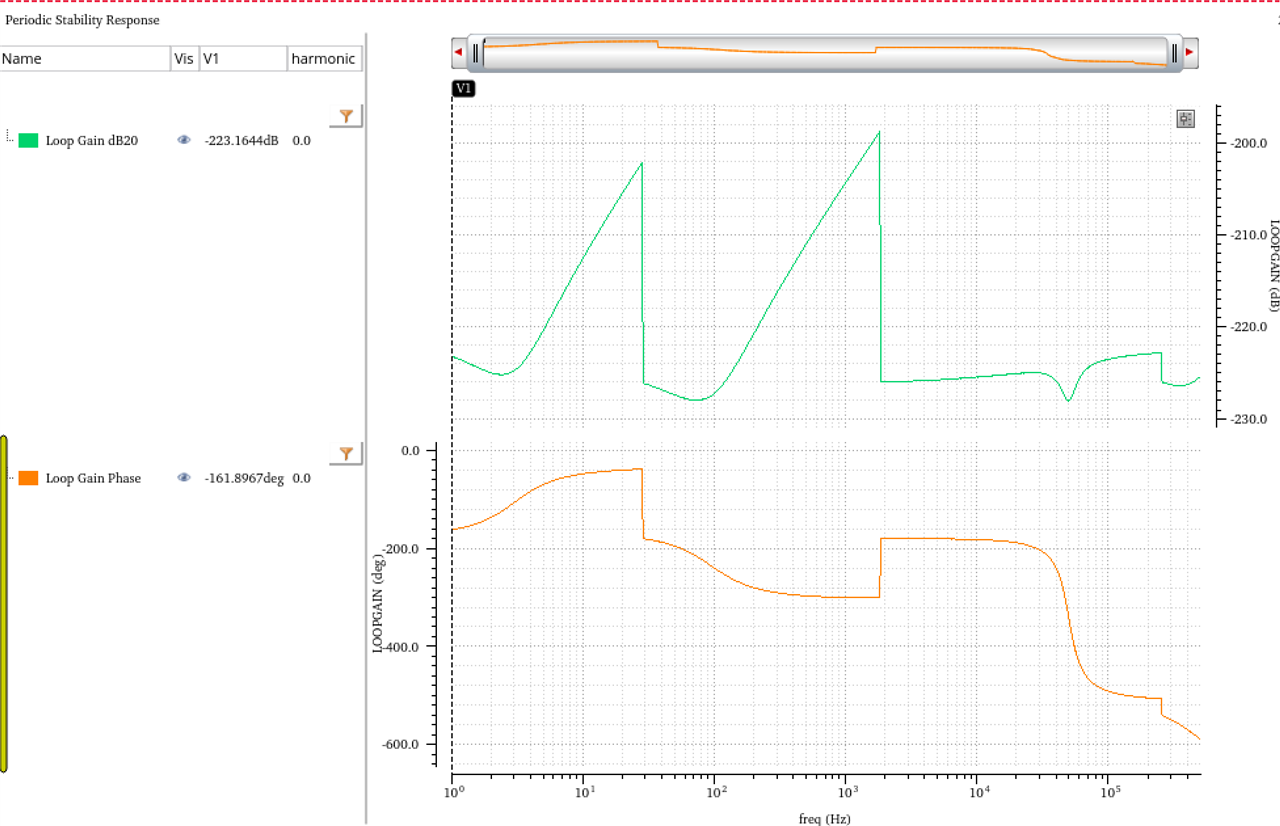The width and height of the screenshot is (1280, 826).
Task: Click the yellow vertical bar at left edge
Action: (4, 604)
